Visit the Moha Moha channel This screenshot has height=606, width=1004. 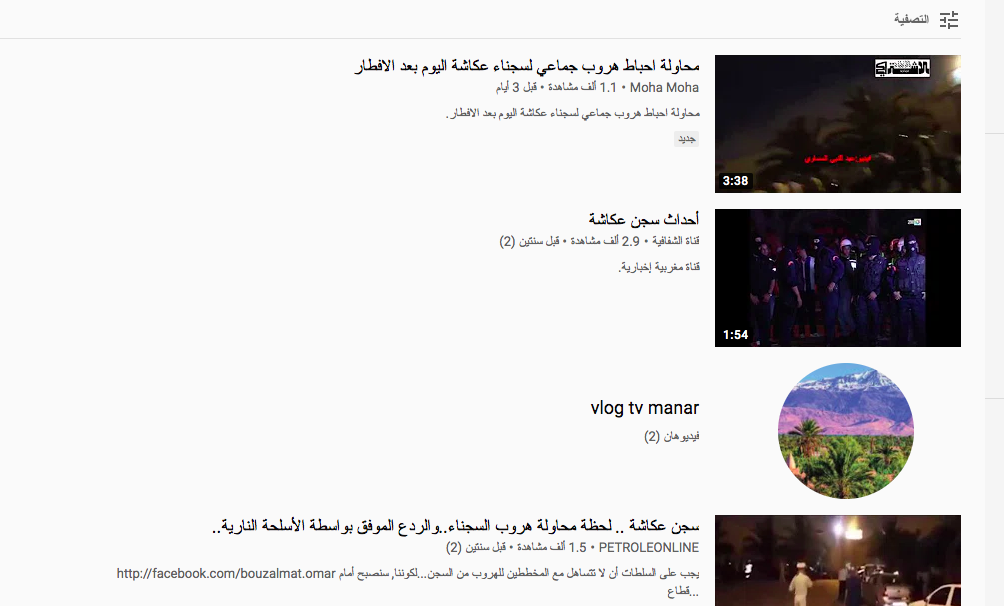tap(664, 88)
